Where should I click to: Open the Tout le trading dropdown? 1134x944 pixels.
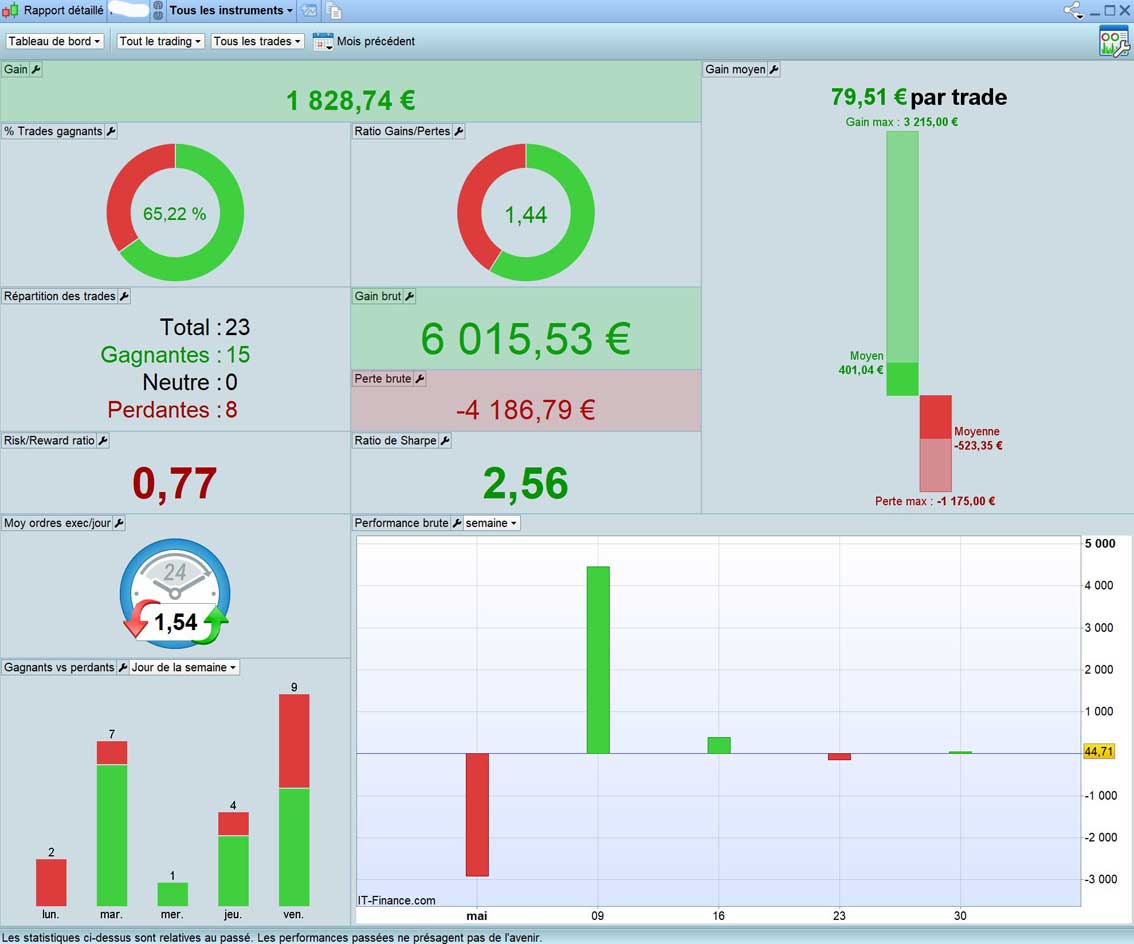[161, 41]
